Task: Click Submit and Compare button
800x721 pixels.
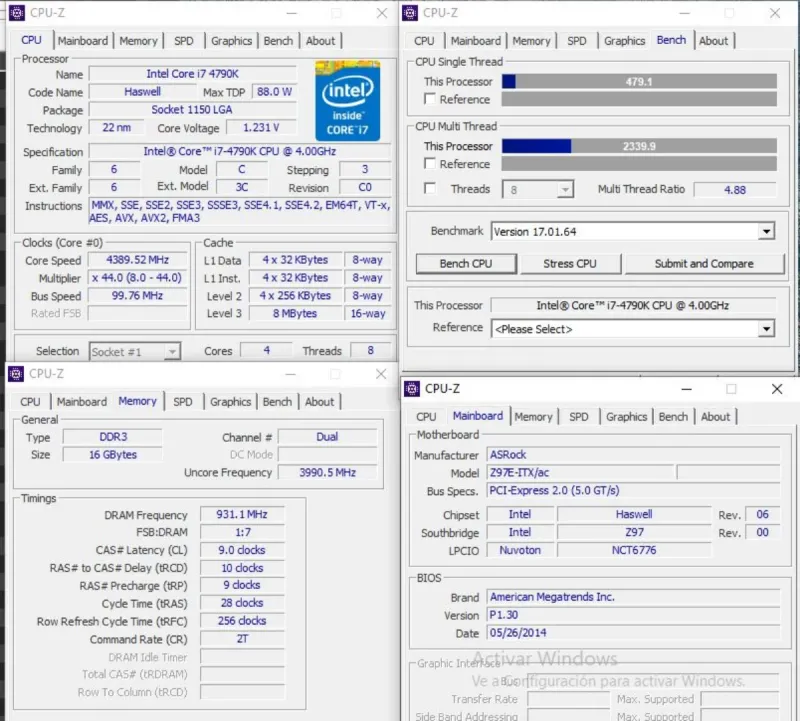Action: coord(704,264)
